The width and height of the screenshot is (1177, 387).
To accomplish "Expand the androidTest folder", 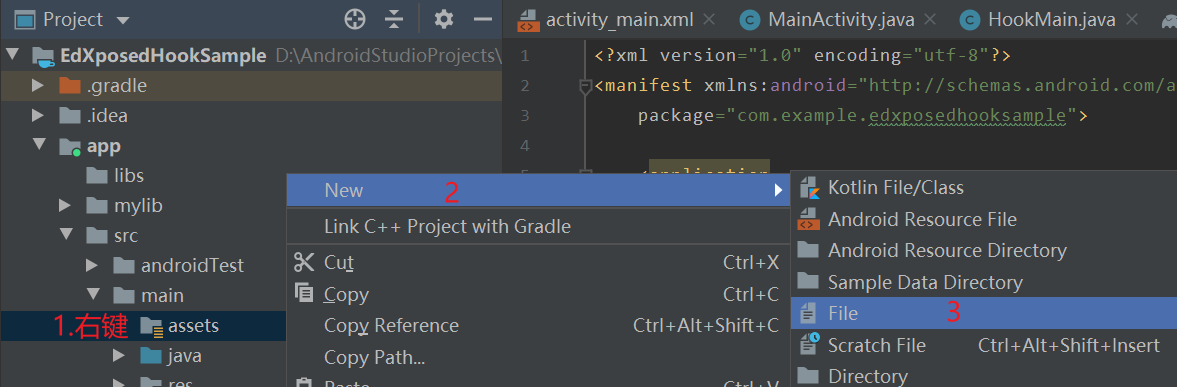I will (92, 266).
